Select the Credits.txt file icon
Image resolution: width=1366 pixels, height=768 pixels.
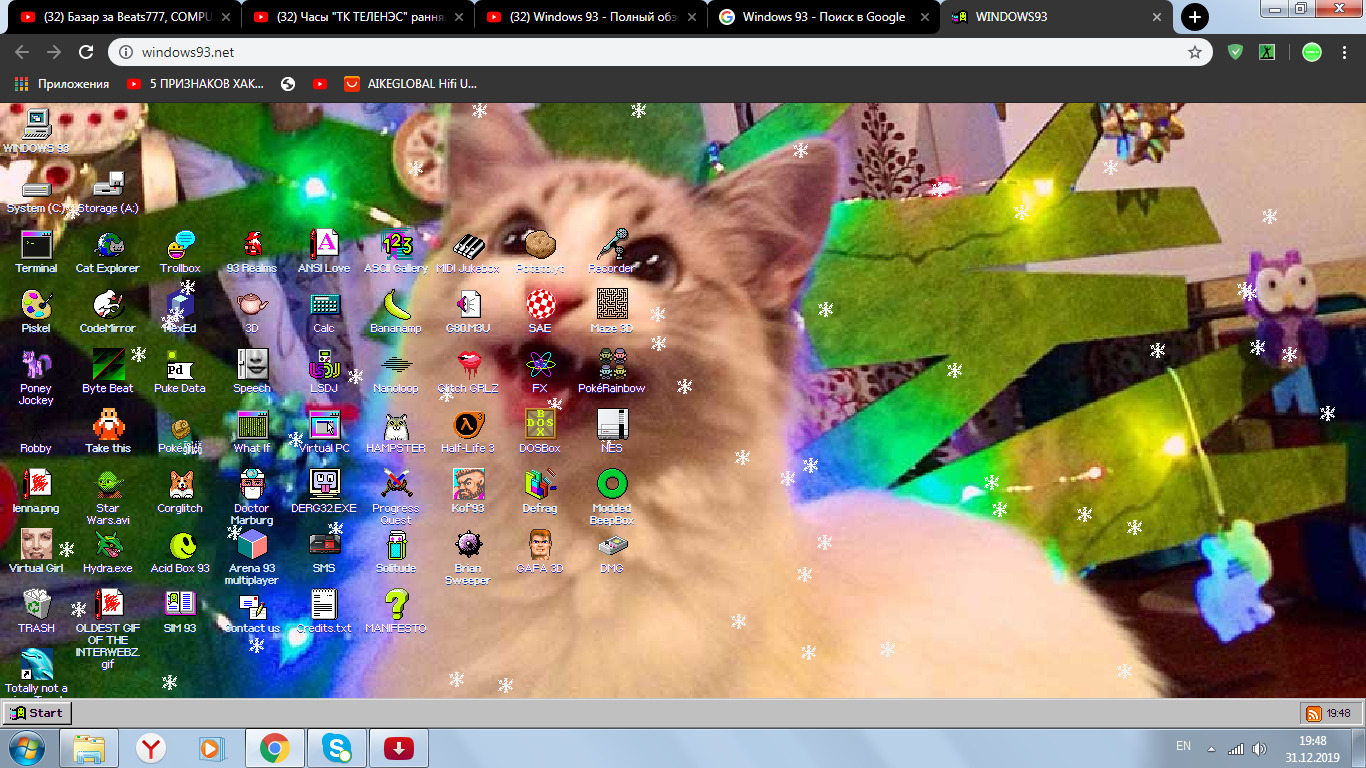(324, 606)
